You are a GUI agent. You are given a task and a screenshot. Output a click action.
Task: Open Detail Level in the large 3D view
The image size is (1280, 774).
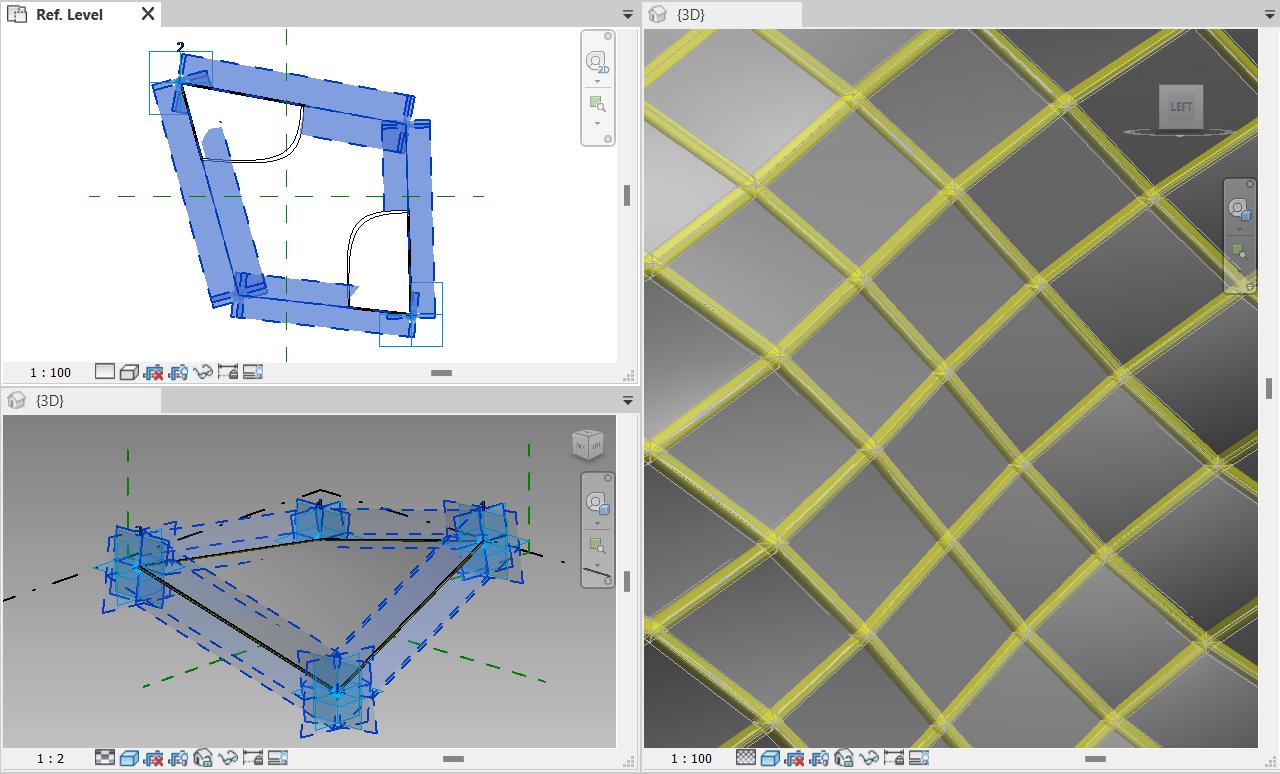pyautogui.click(x=745, y=758)
